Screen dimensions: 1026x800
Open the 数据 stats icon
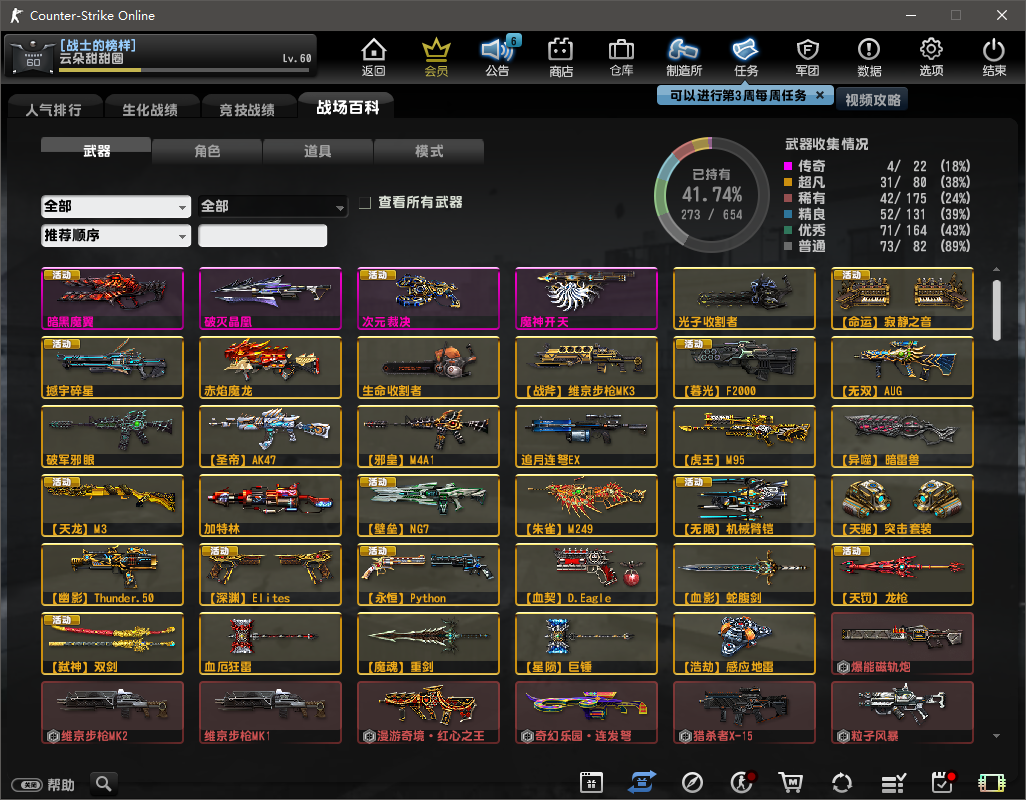coord(869,57)
